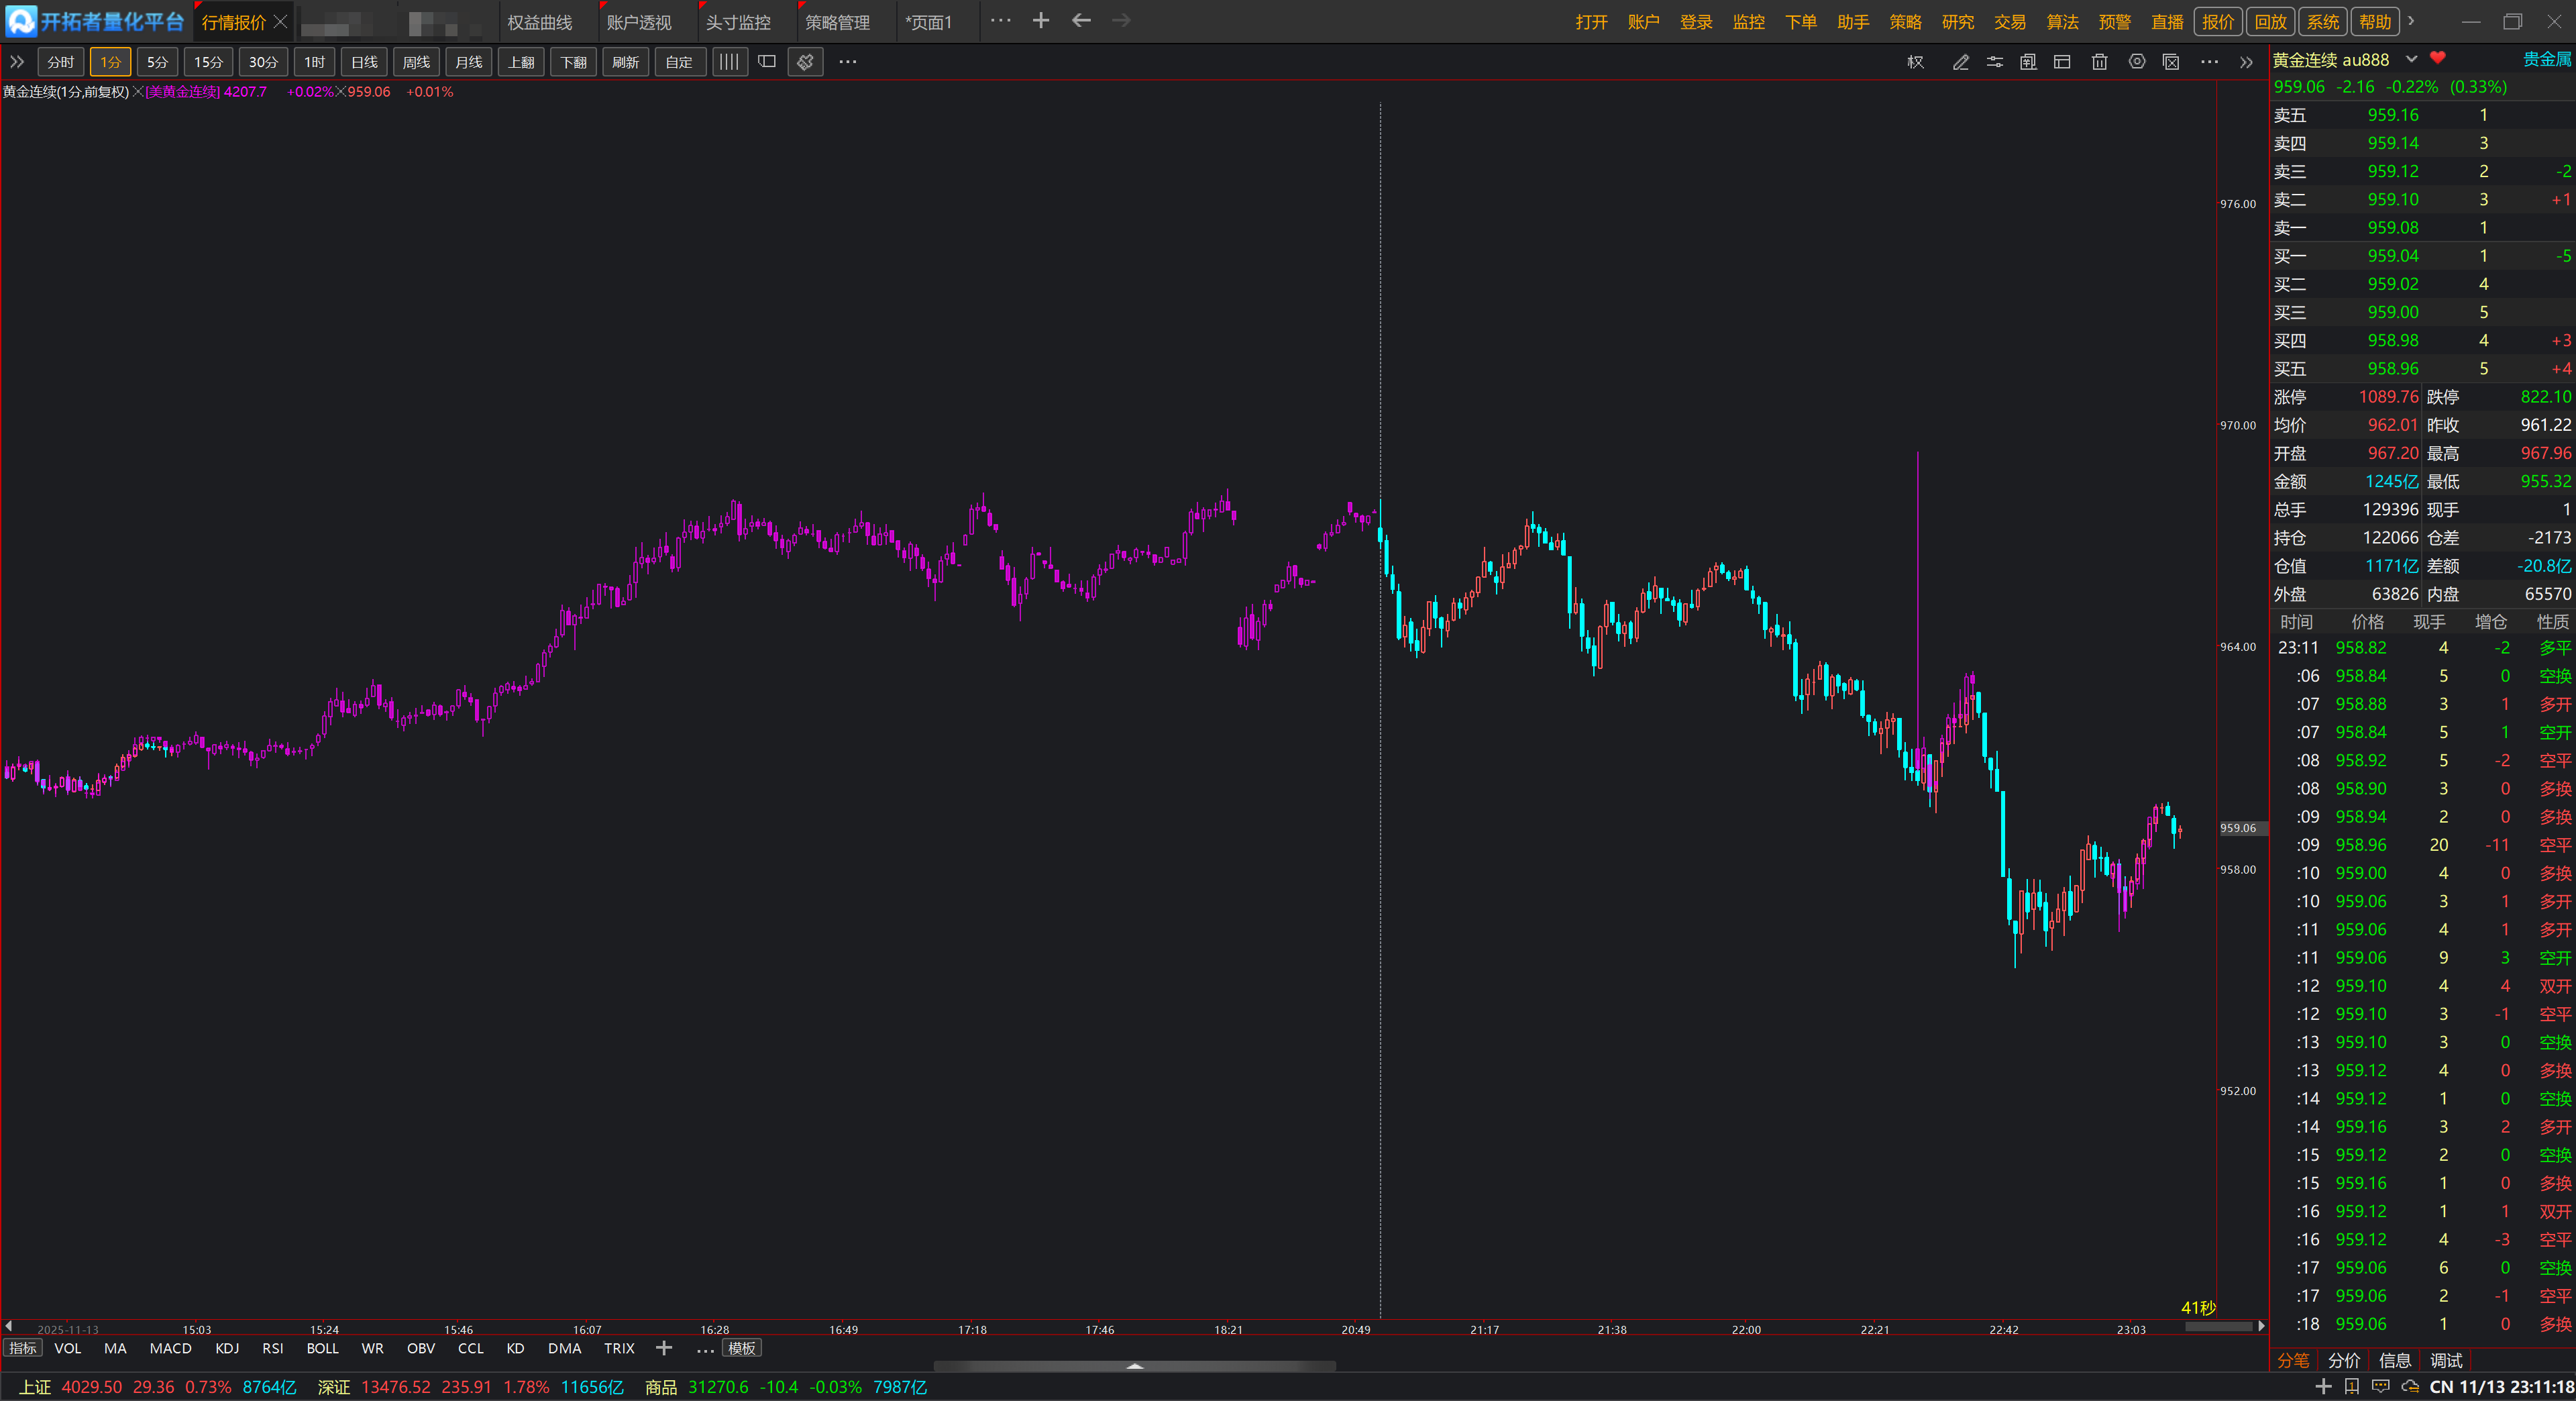Click the eraser-style tool icon in toolbar

tap(805, 62)
